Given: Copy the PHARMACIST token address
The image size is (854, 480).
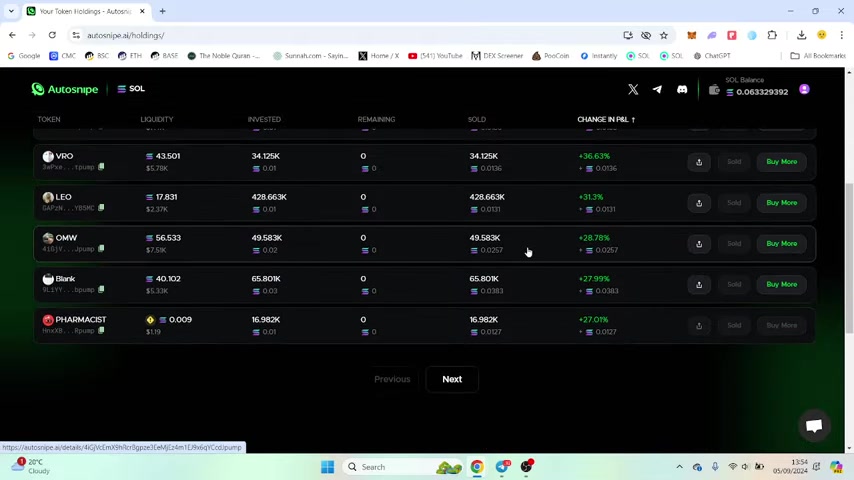Looking at the screenshot, I should point(101,330).
